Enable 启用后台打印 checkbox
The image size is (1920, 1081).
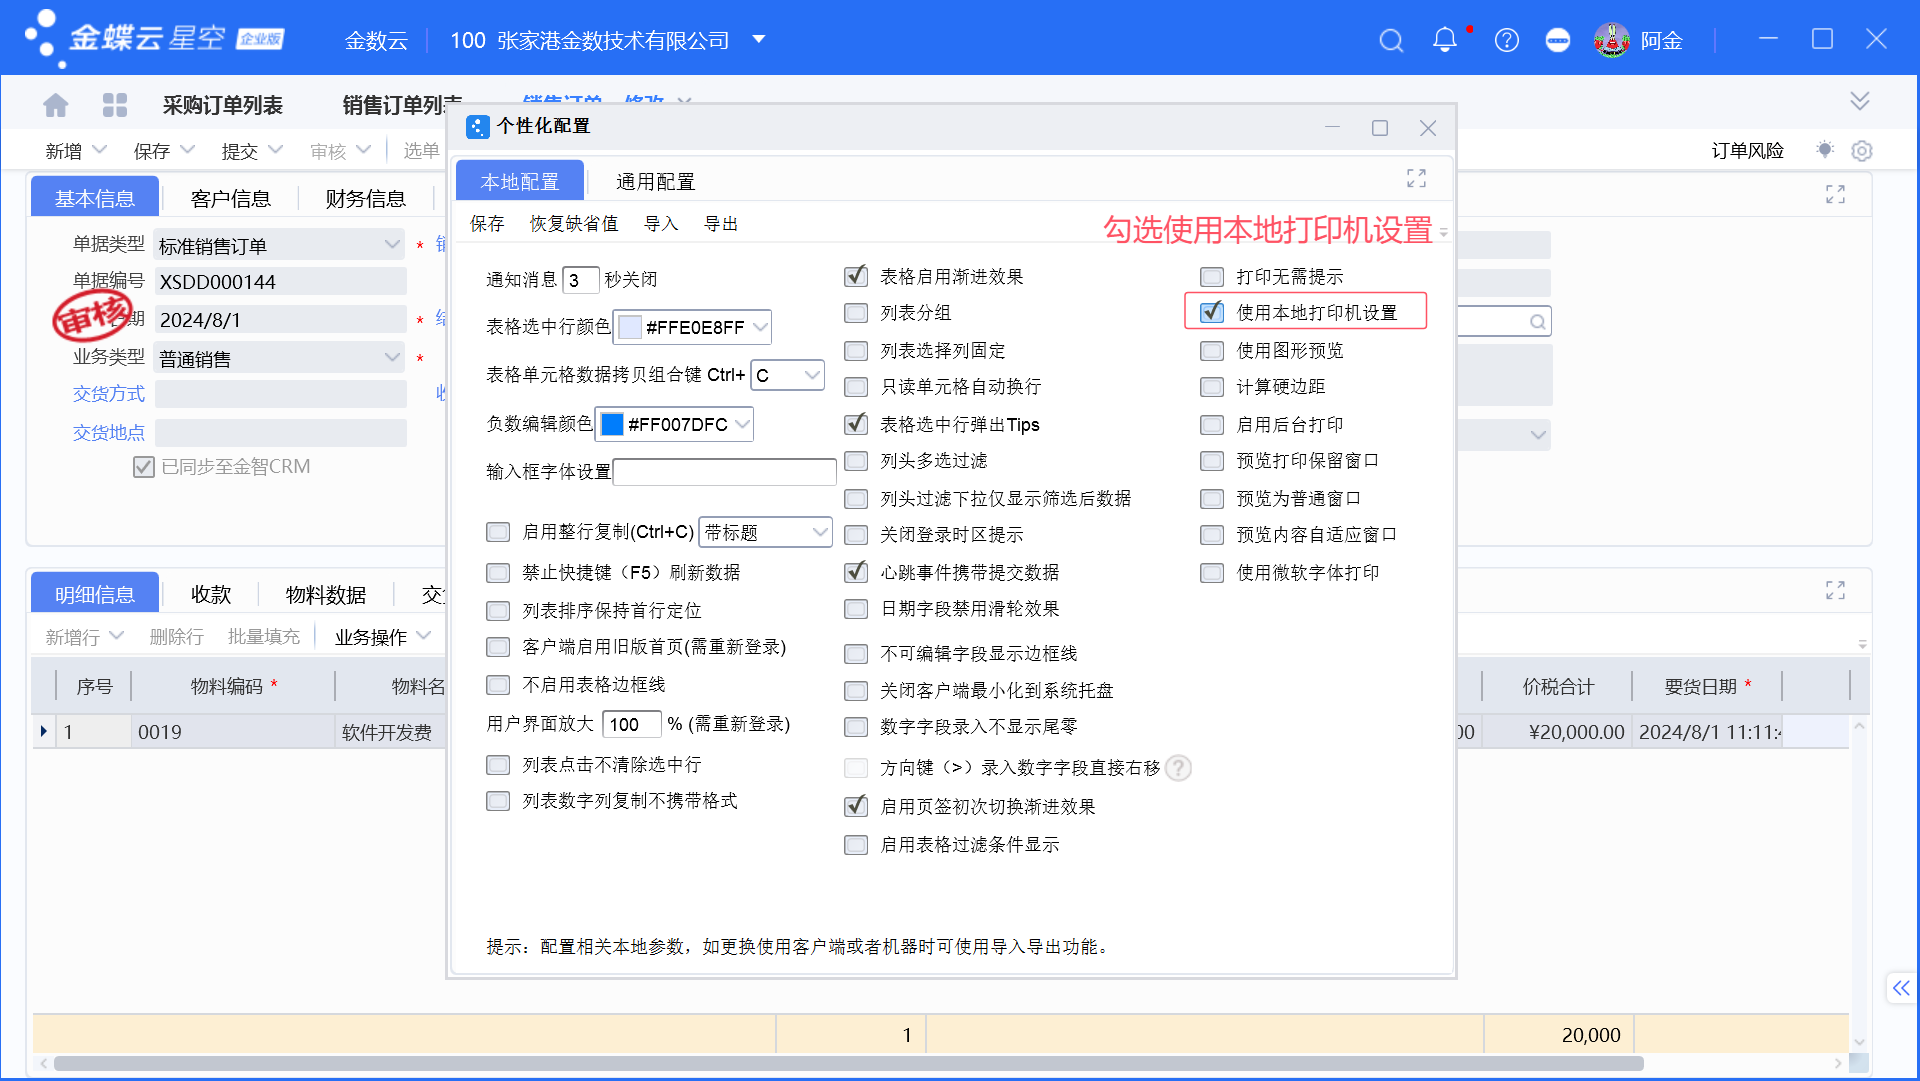1212,425
